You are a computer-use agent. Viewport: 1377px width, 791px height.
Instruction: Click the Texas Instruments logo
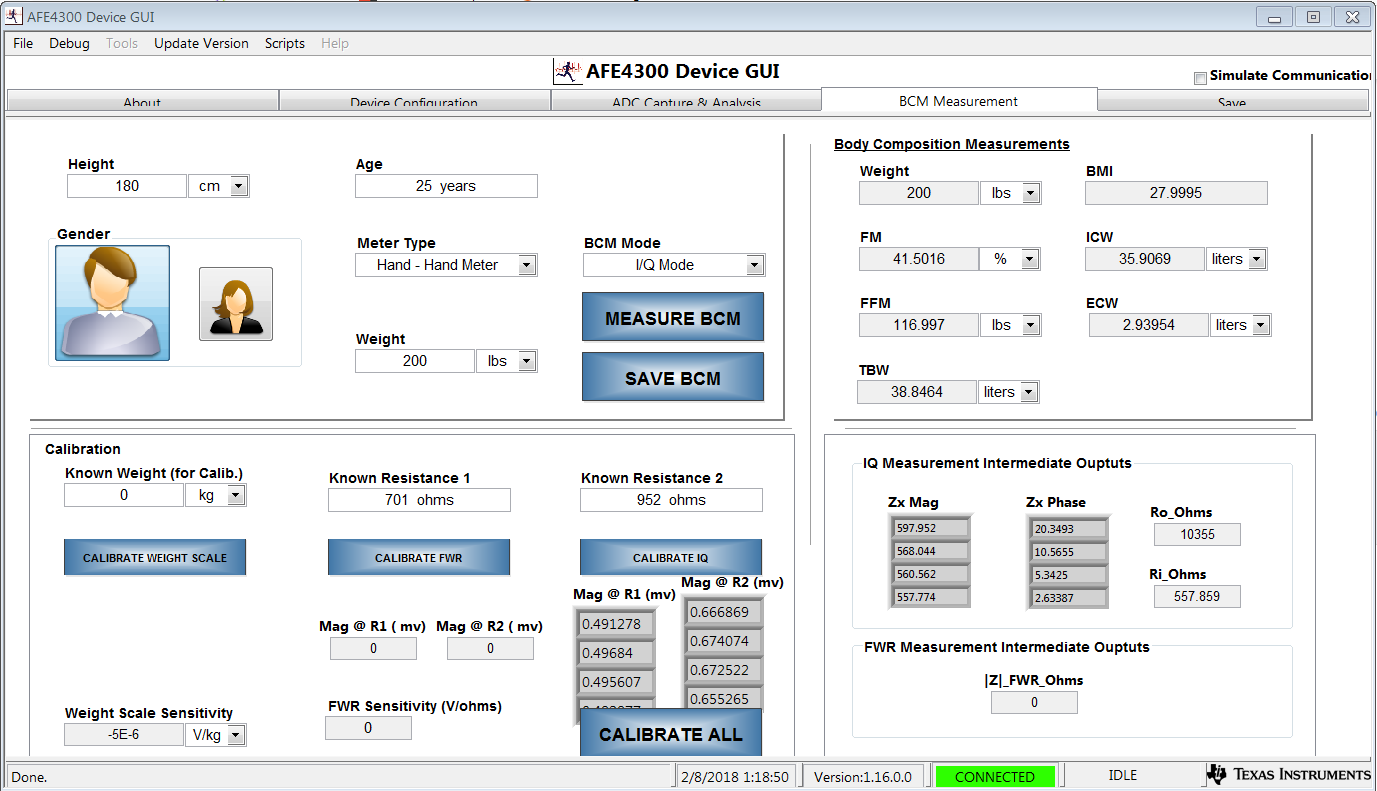click(1288, 775)
